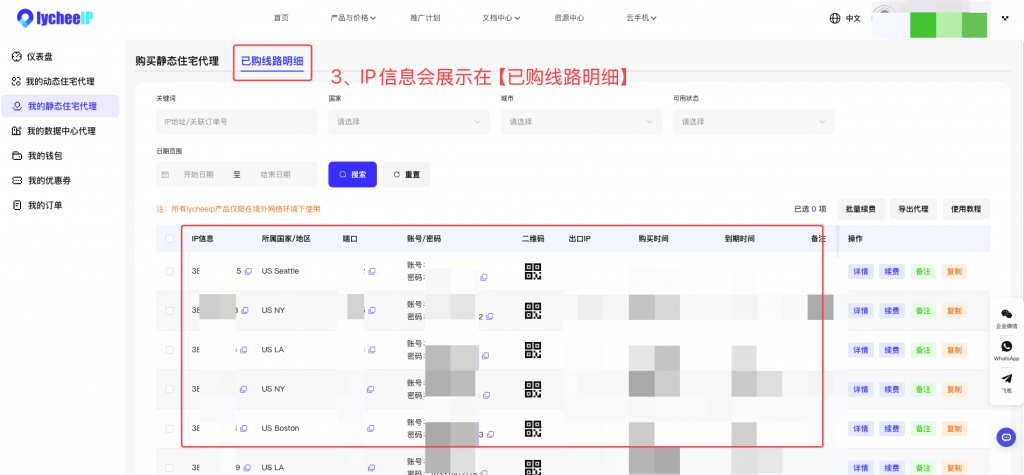Viewport: 1024px width, 475px height.
Task: Select the US Boston row checkbox
Action: [168, 428]
